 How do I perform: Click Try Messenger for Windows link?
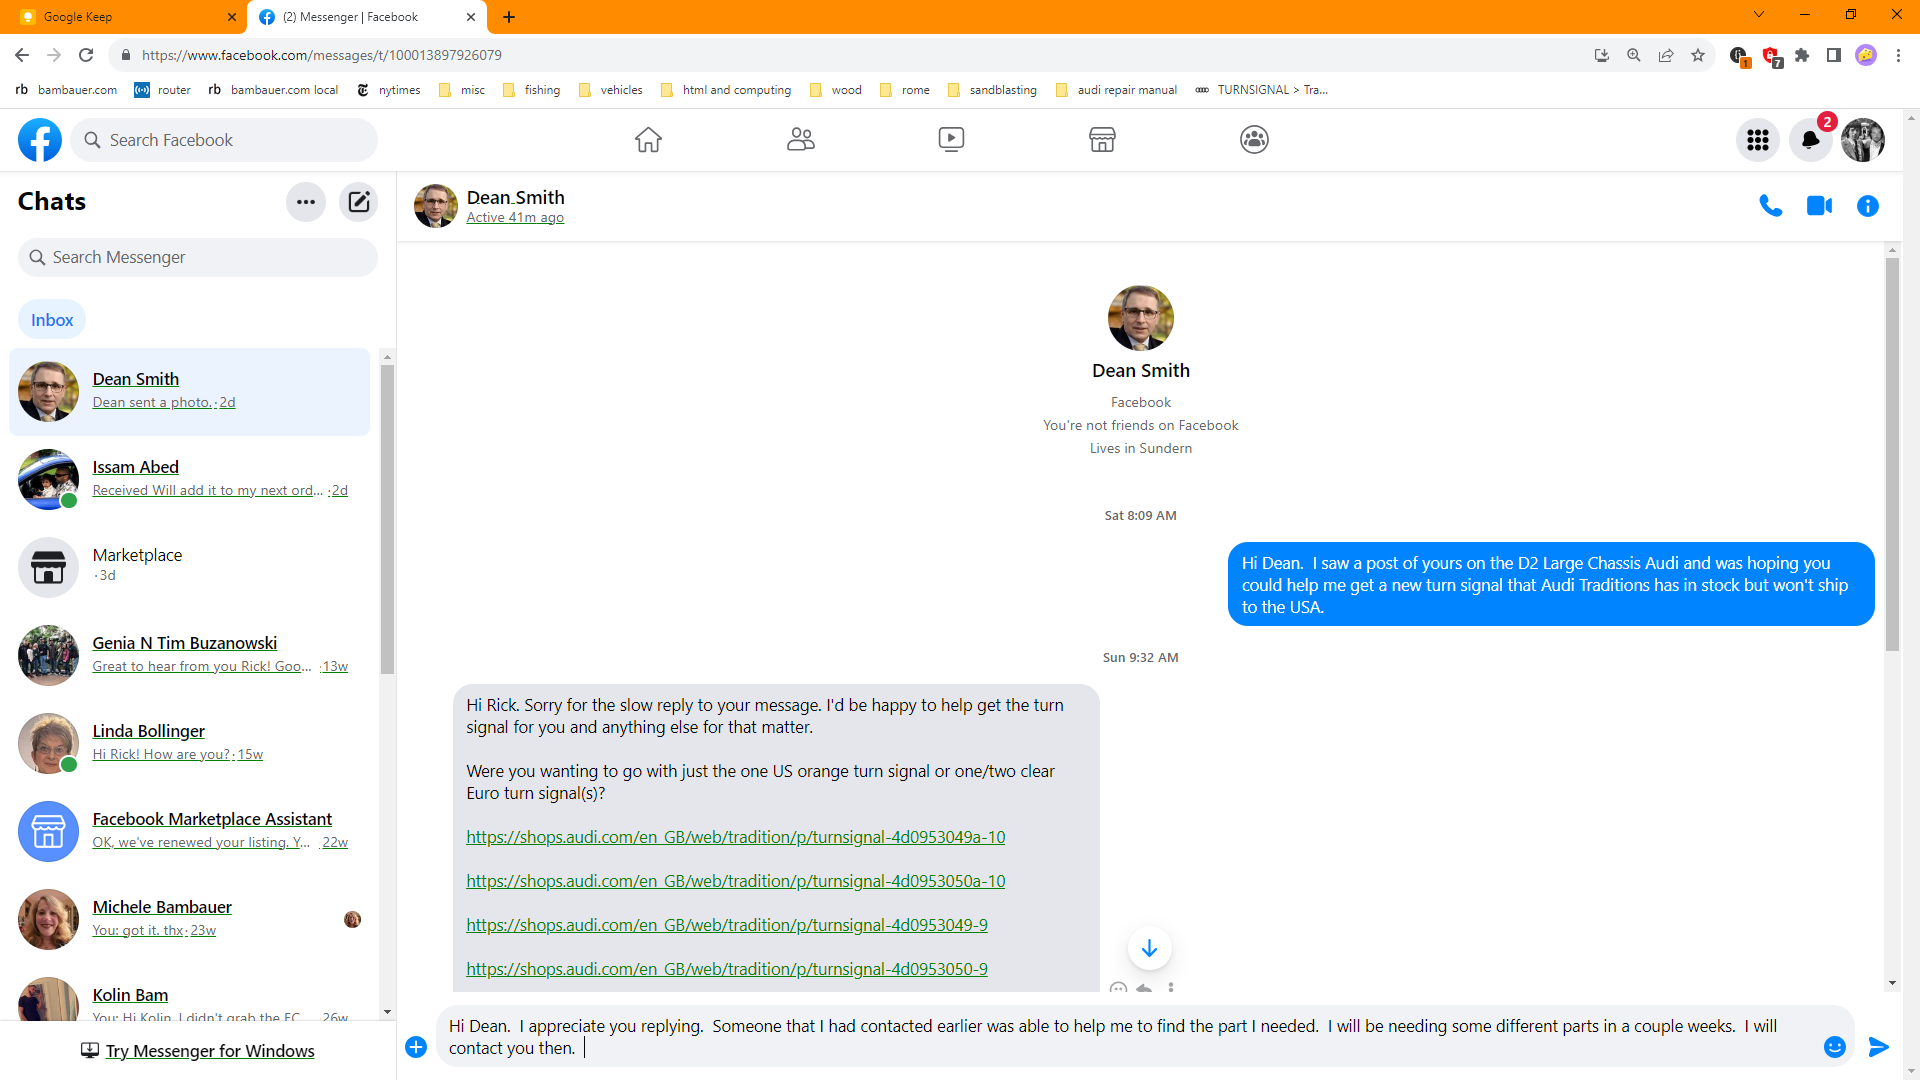pyautogui.click(x=209, y=1050)
